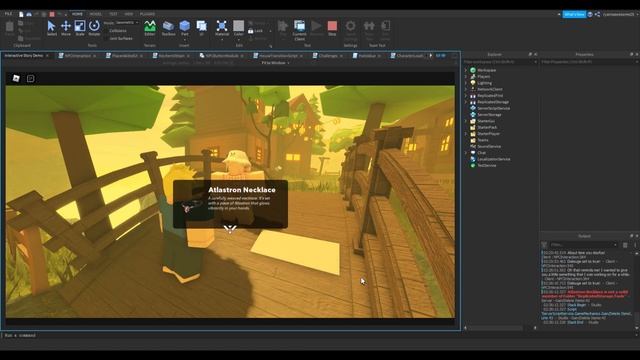Activate the Move tool
This screenshot has height=360, width=640.
[x=66, y=28]
